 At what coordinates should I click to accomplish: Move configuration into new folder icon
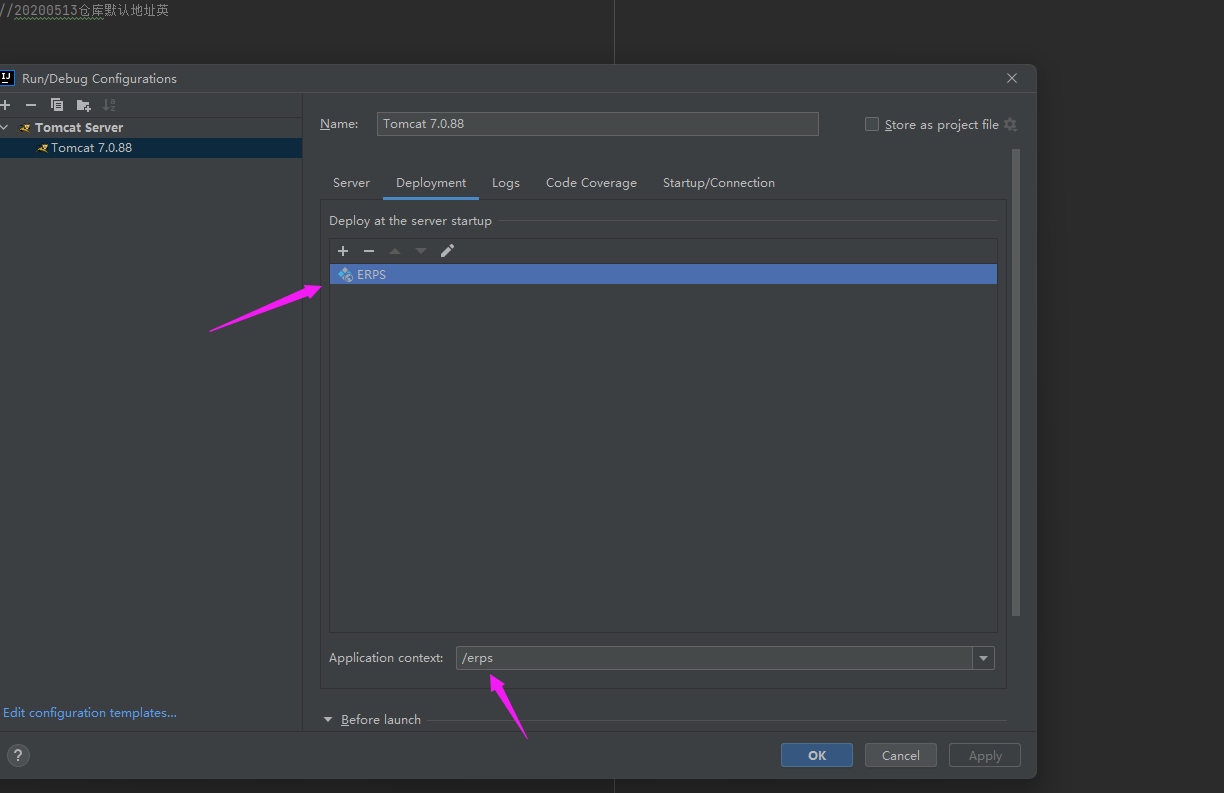point(84,105)
